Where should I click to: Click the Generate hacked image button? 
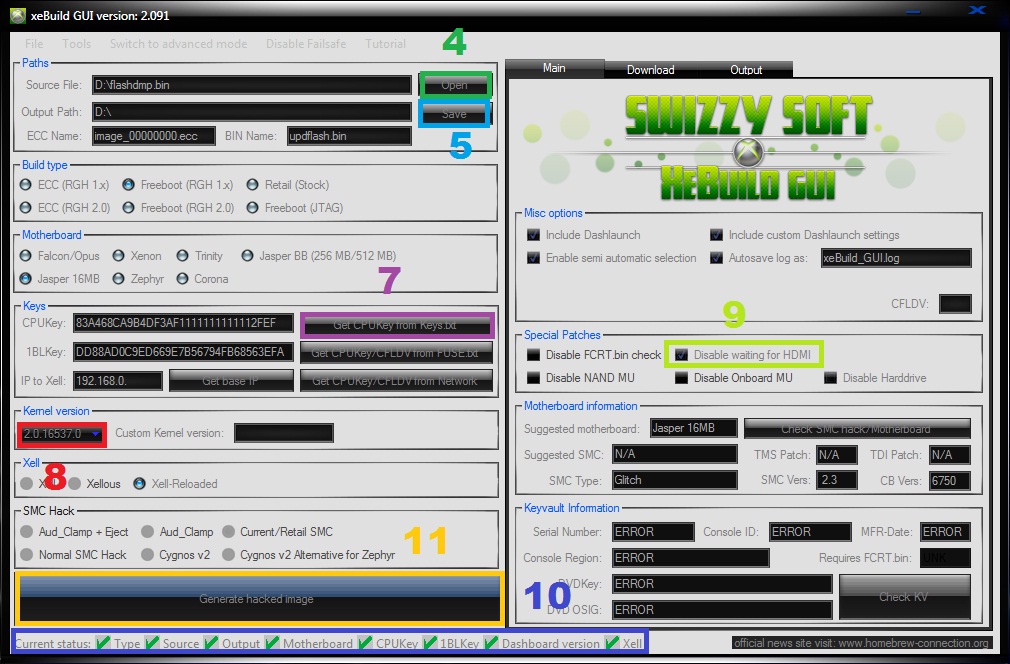click(258, 598)
